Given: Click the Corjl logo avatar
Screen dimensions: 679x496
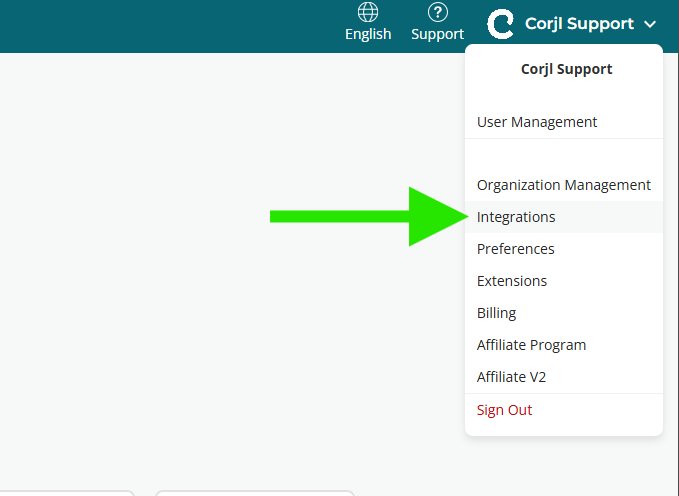Looking at the screenshot, I should click(501, 24).
